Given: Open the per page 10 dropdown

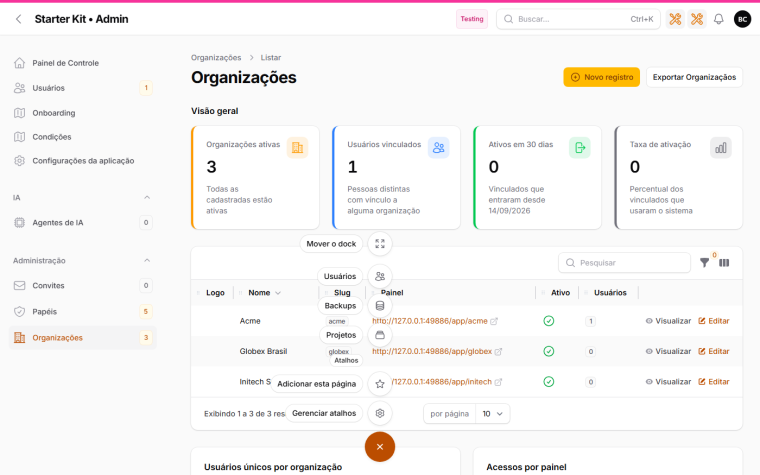Looking at the screenshot, I should (492, 414).
